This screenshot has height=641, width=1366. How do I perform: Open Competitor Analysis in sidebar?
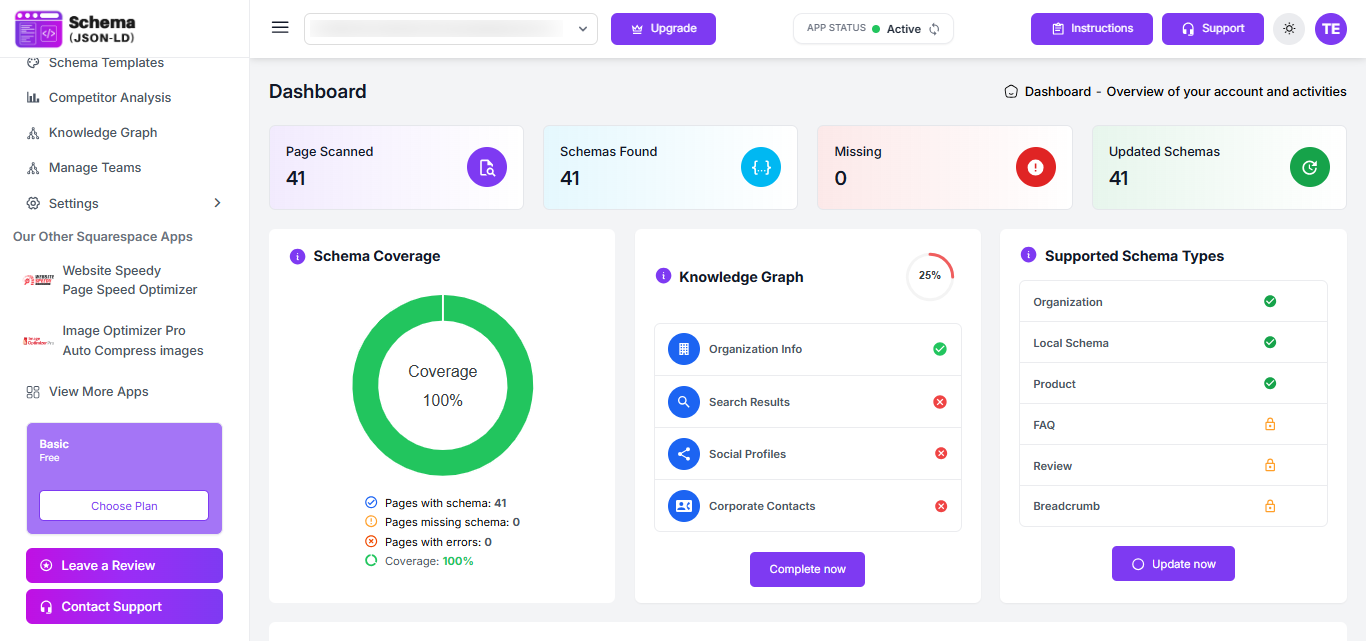click(x=110, y=98)
